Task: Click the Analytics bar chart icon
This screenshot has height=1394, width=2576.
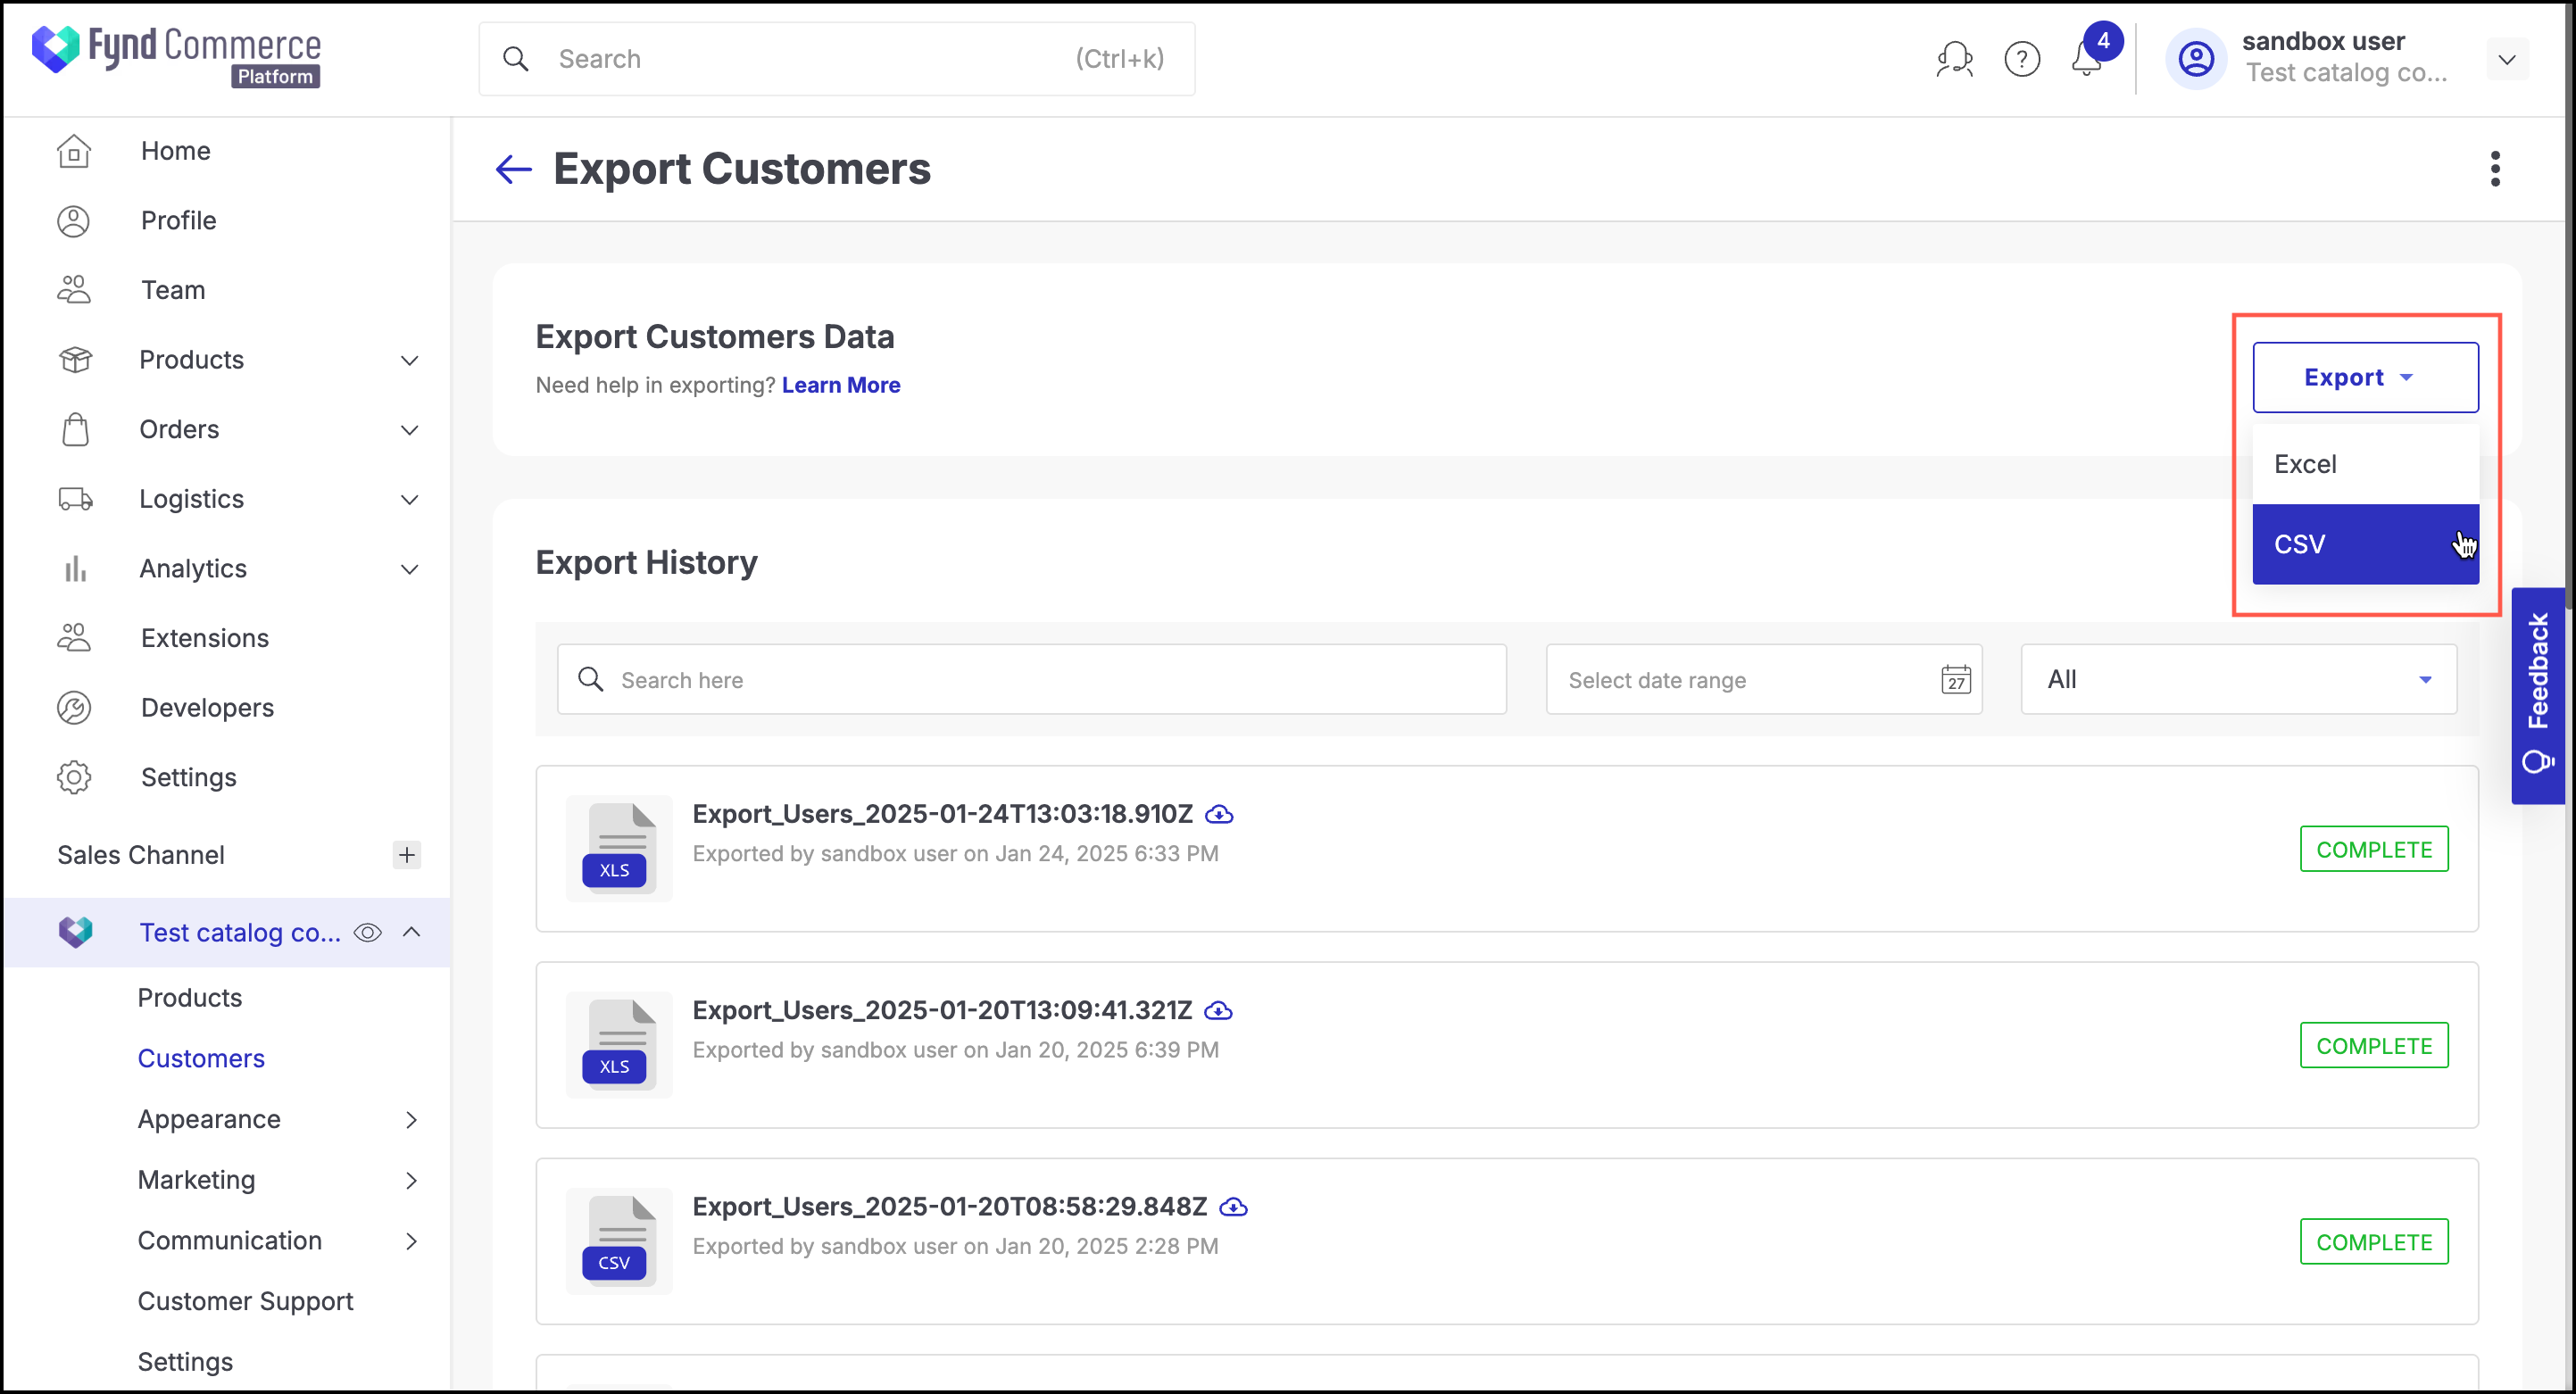Action: 75,569
